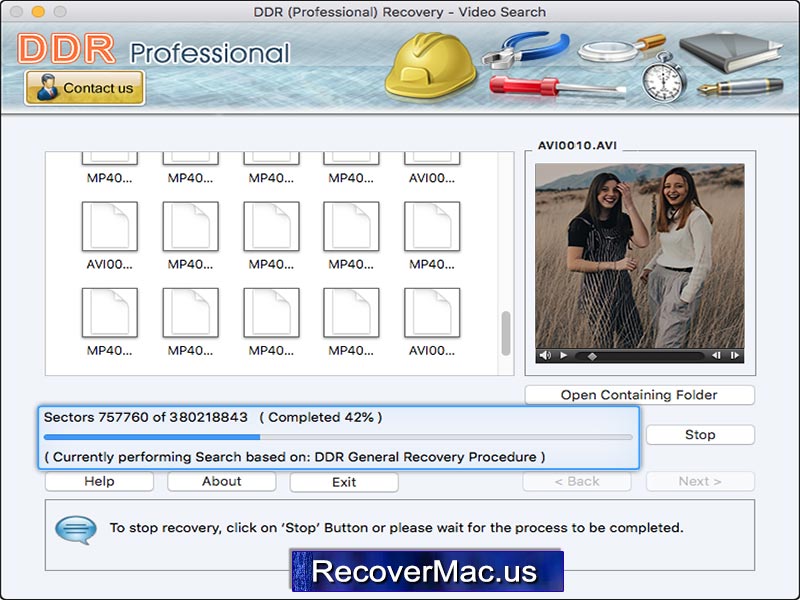Play the AVI0010.AVI preview video
The image size is (800, 600).
(x=563, y=355)
